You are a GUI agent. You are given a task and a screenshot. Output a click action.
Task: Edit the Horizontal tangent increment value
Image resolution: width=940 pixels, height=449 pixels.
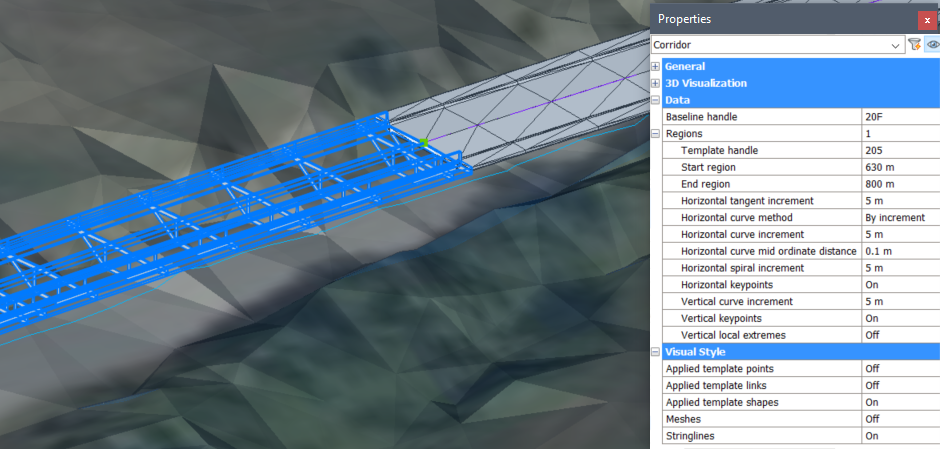pyautogui.click(x=900, y=201)
